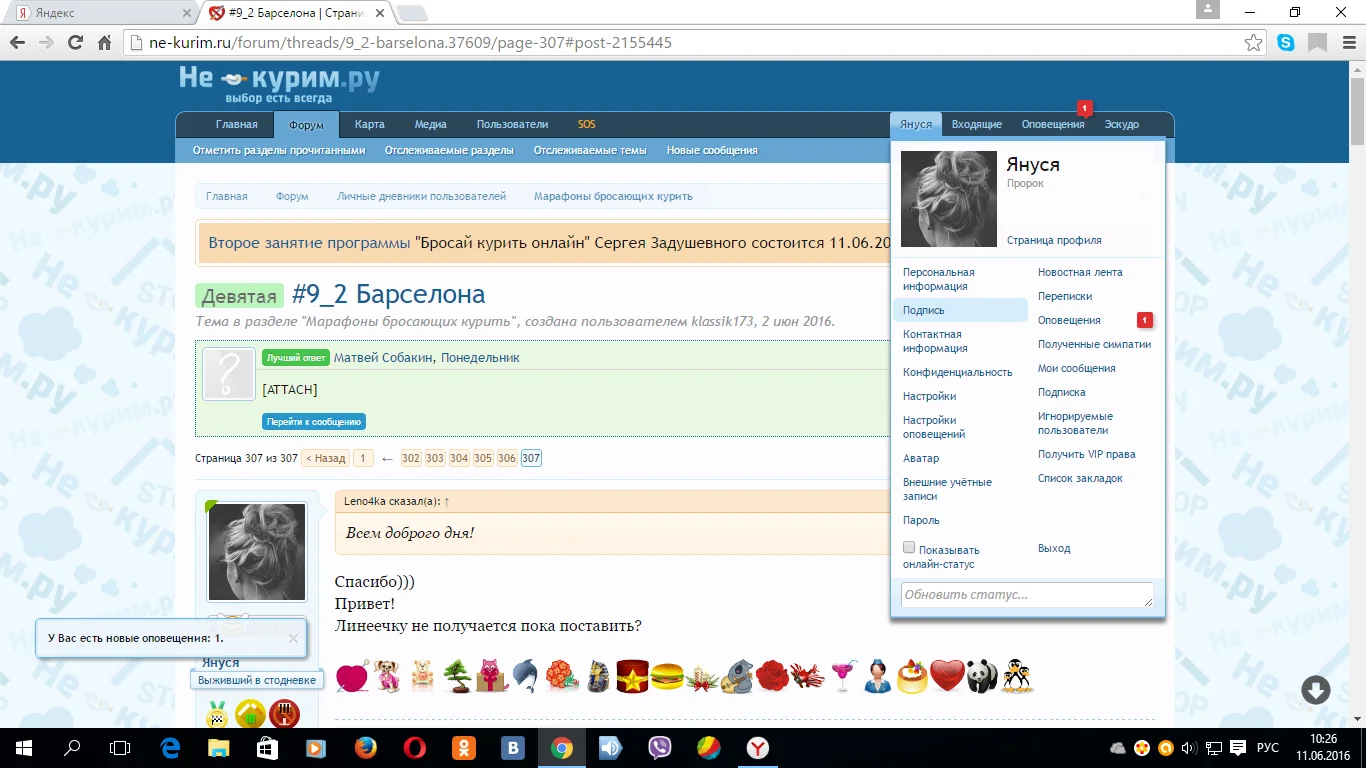Click the browser address bar URL
The width and height of the screenshot is (1366, 768).
[410, 43]
